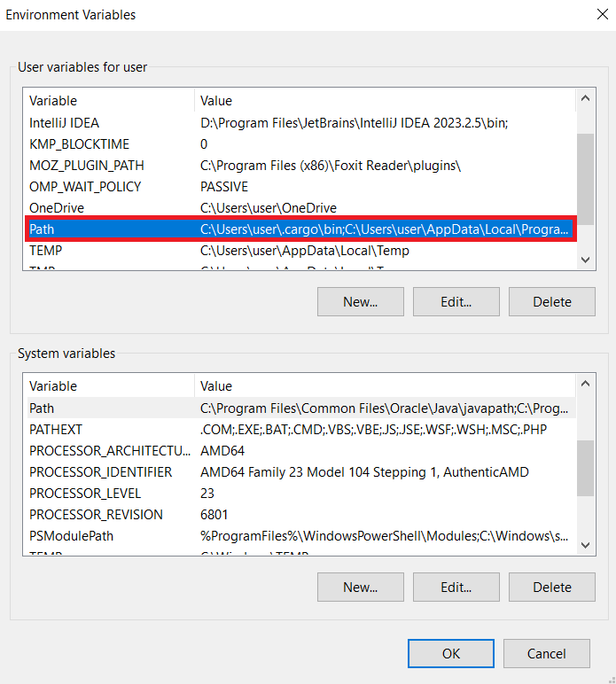Viewport: 616px width, 684px height.
Task: Confirm with the OK button
Action: coord(451,653)
